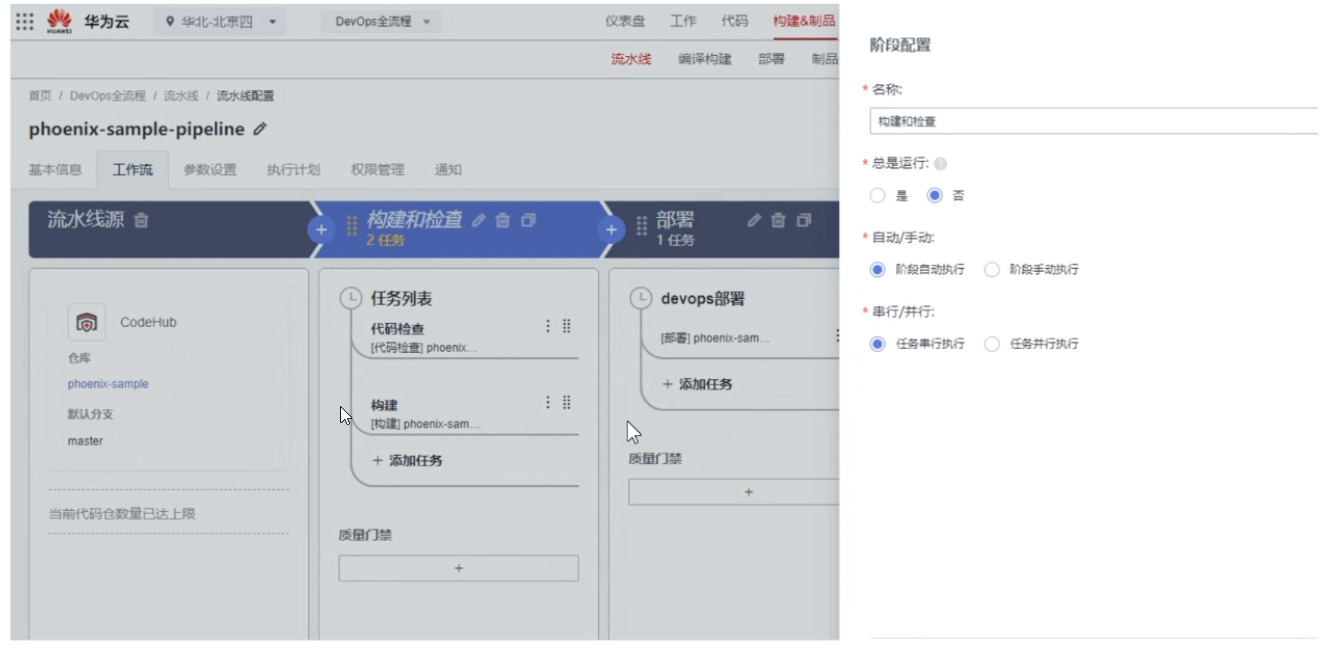Go to 部署 sub-navigation item
The image size is (1342, 651).
pos(771,59)
